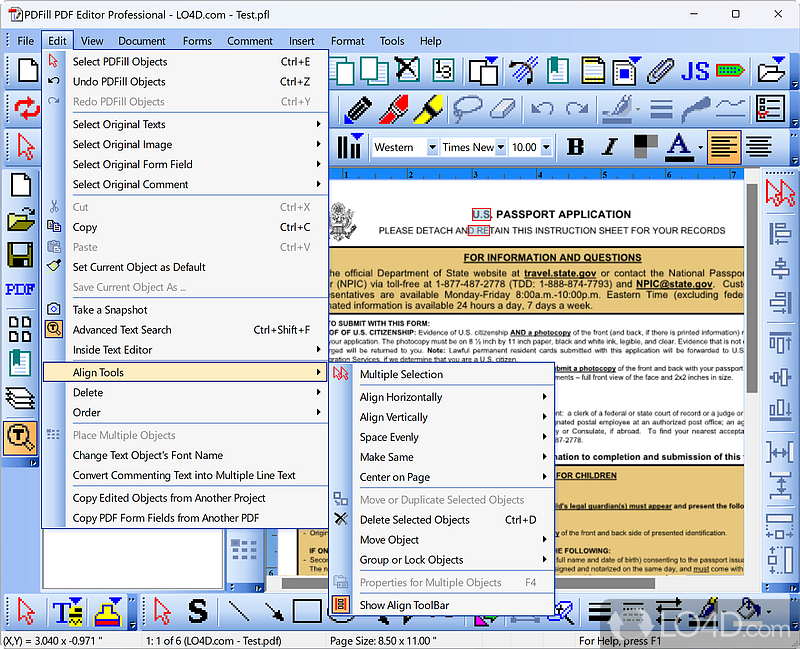Toggle Italic text formatting
800x649 pixels.
609,147
